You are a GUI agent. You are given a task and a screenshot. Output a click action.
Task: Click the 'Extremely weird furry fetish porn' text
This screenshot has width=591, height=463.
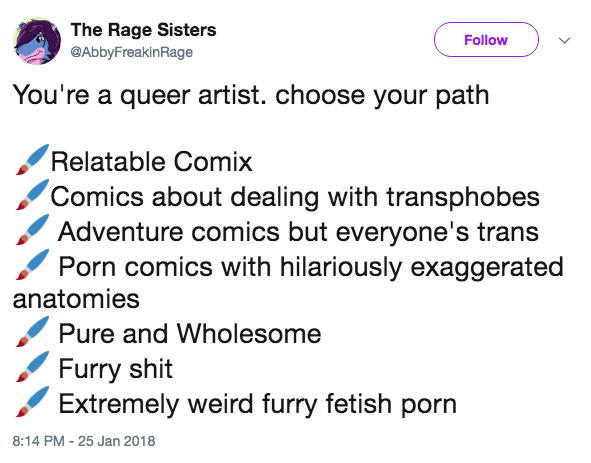[x=257, y=404]
